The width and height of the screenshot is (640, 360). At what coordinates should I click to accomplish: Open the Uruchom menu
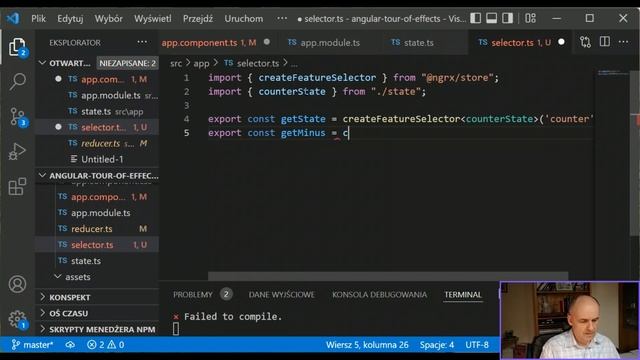coord(244,18)
